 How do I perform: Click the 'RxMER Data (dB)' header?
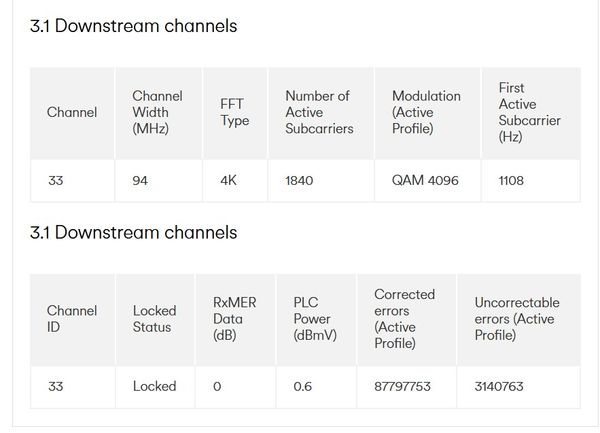tap(235, 319)
